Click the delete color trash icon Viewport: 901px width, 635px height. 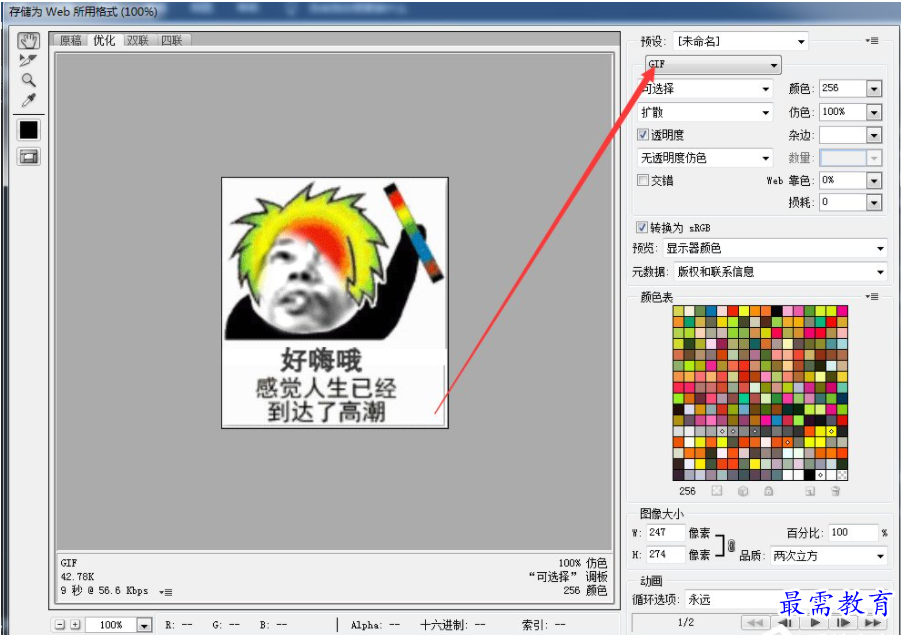click(835, 491)
